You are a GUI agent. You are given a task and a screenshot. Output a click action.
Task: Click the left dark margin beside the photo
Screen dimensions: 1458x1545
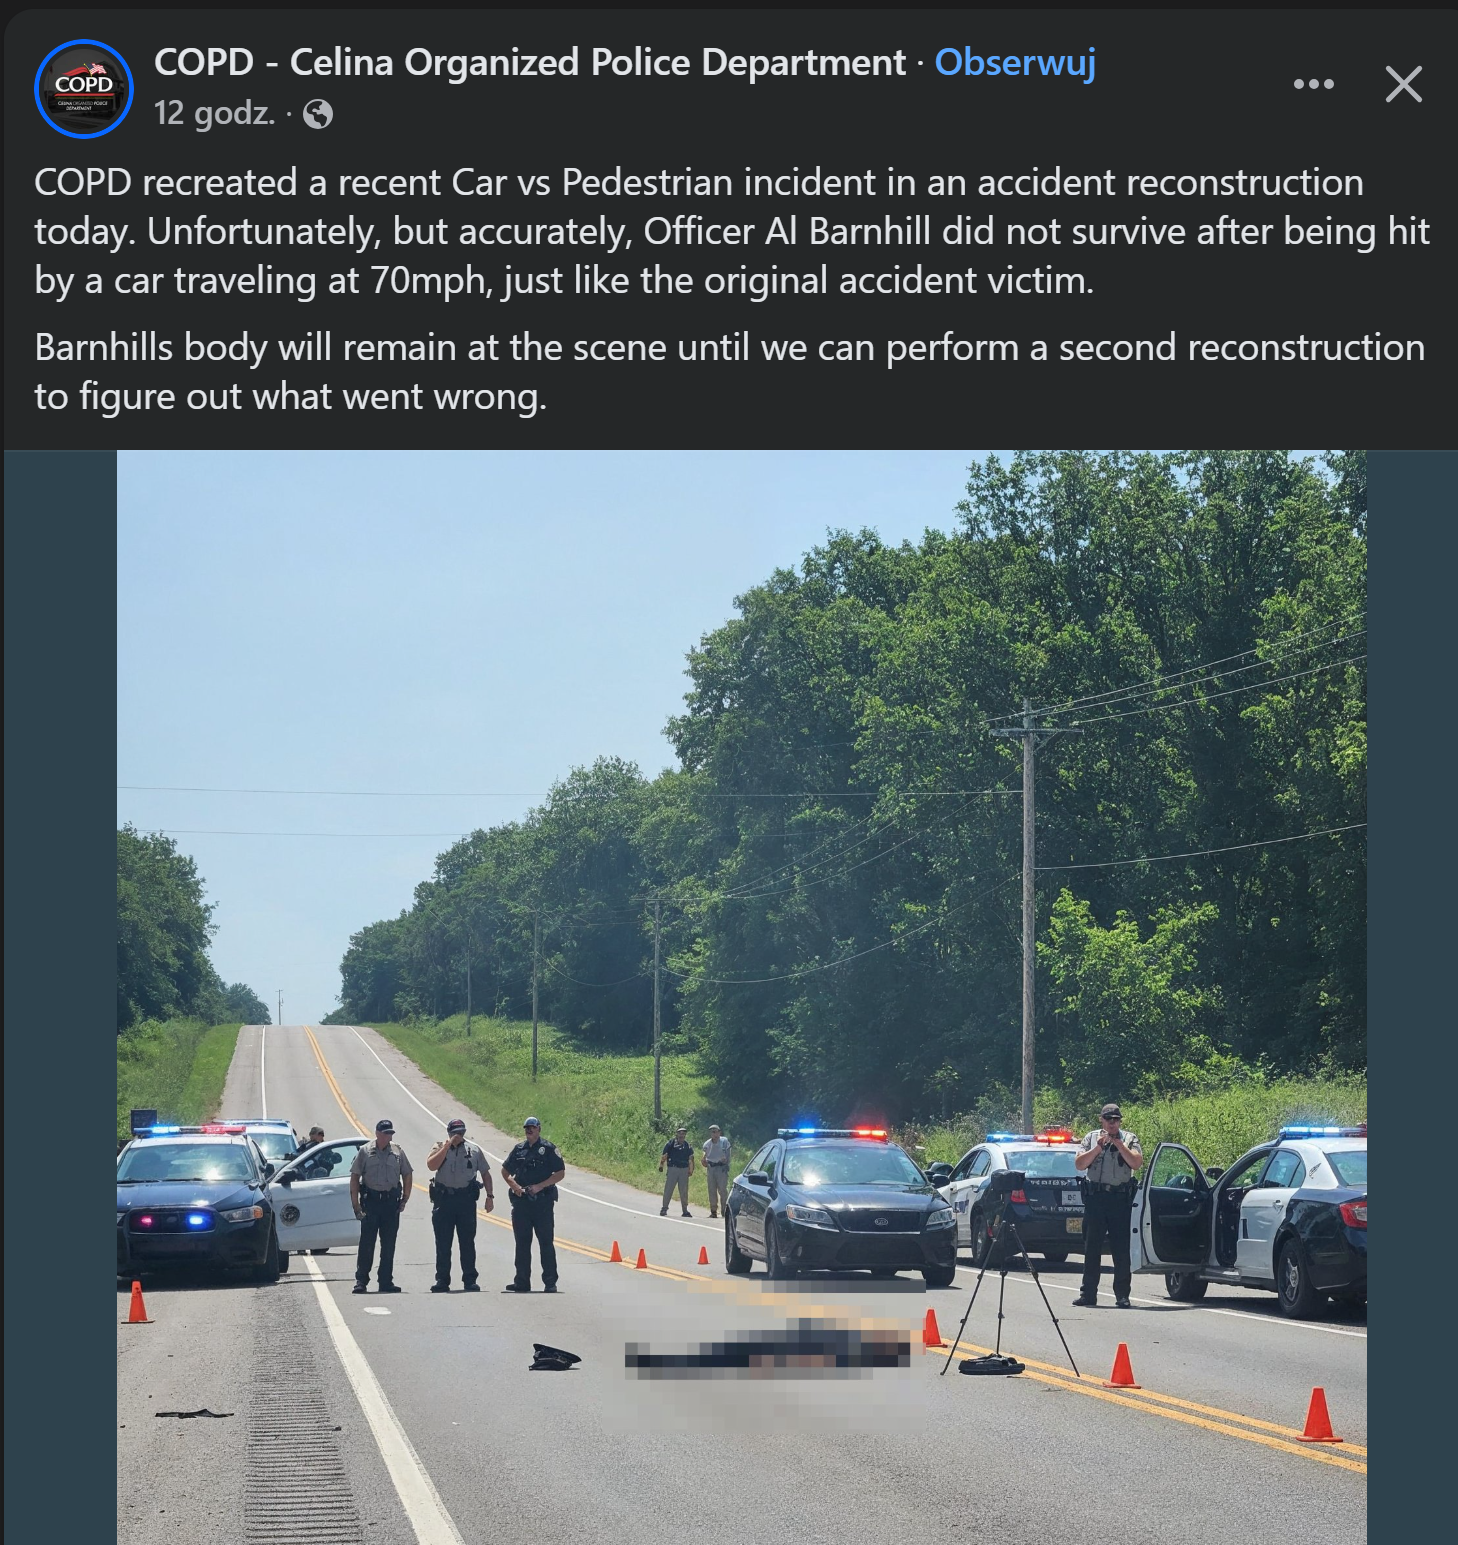coord(60,997)
